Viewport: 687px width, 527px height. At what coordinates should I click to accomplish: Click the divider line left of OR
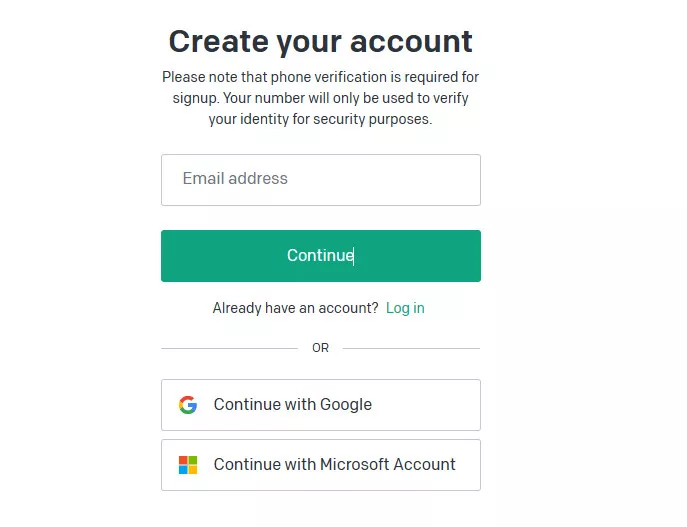pos(229,348)
